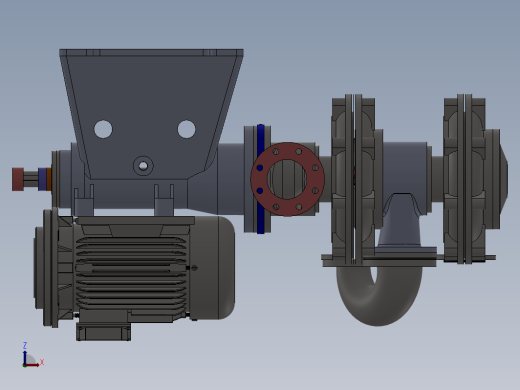Select the motor's cooling fin housing

(131, 273)
